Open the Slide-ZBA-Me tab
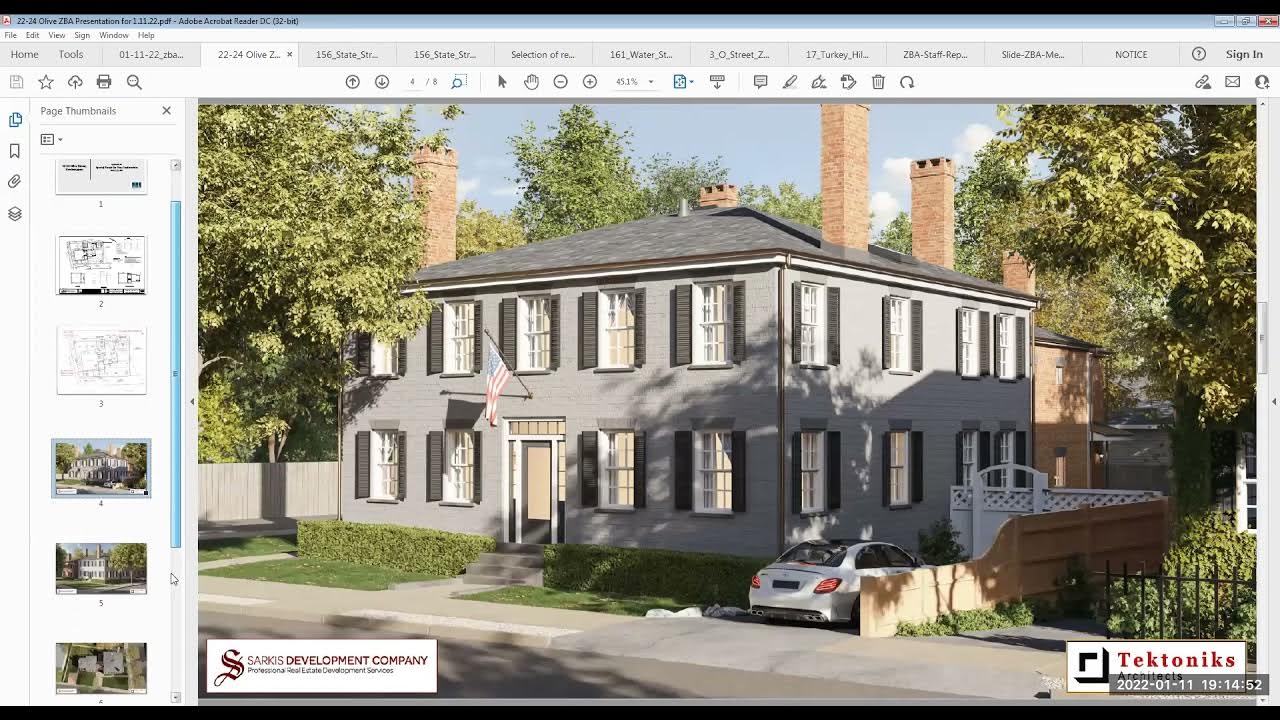 click(1033, 54)
